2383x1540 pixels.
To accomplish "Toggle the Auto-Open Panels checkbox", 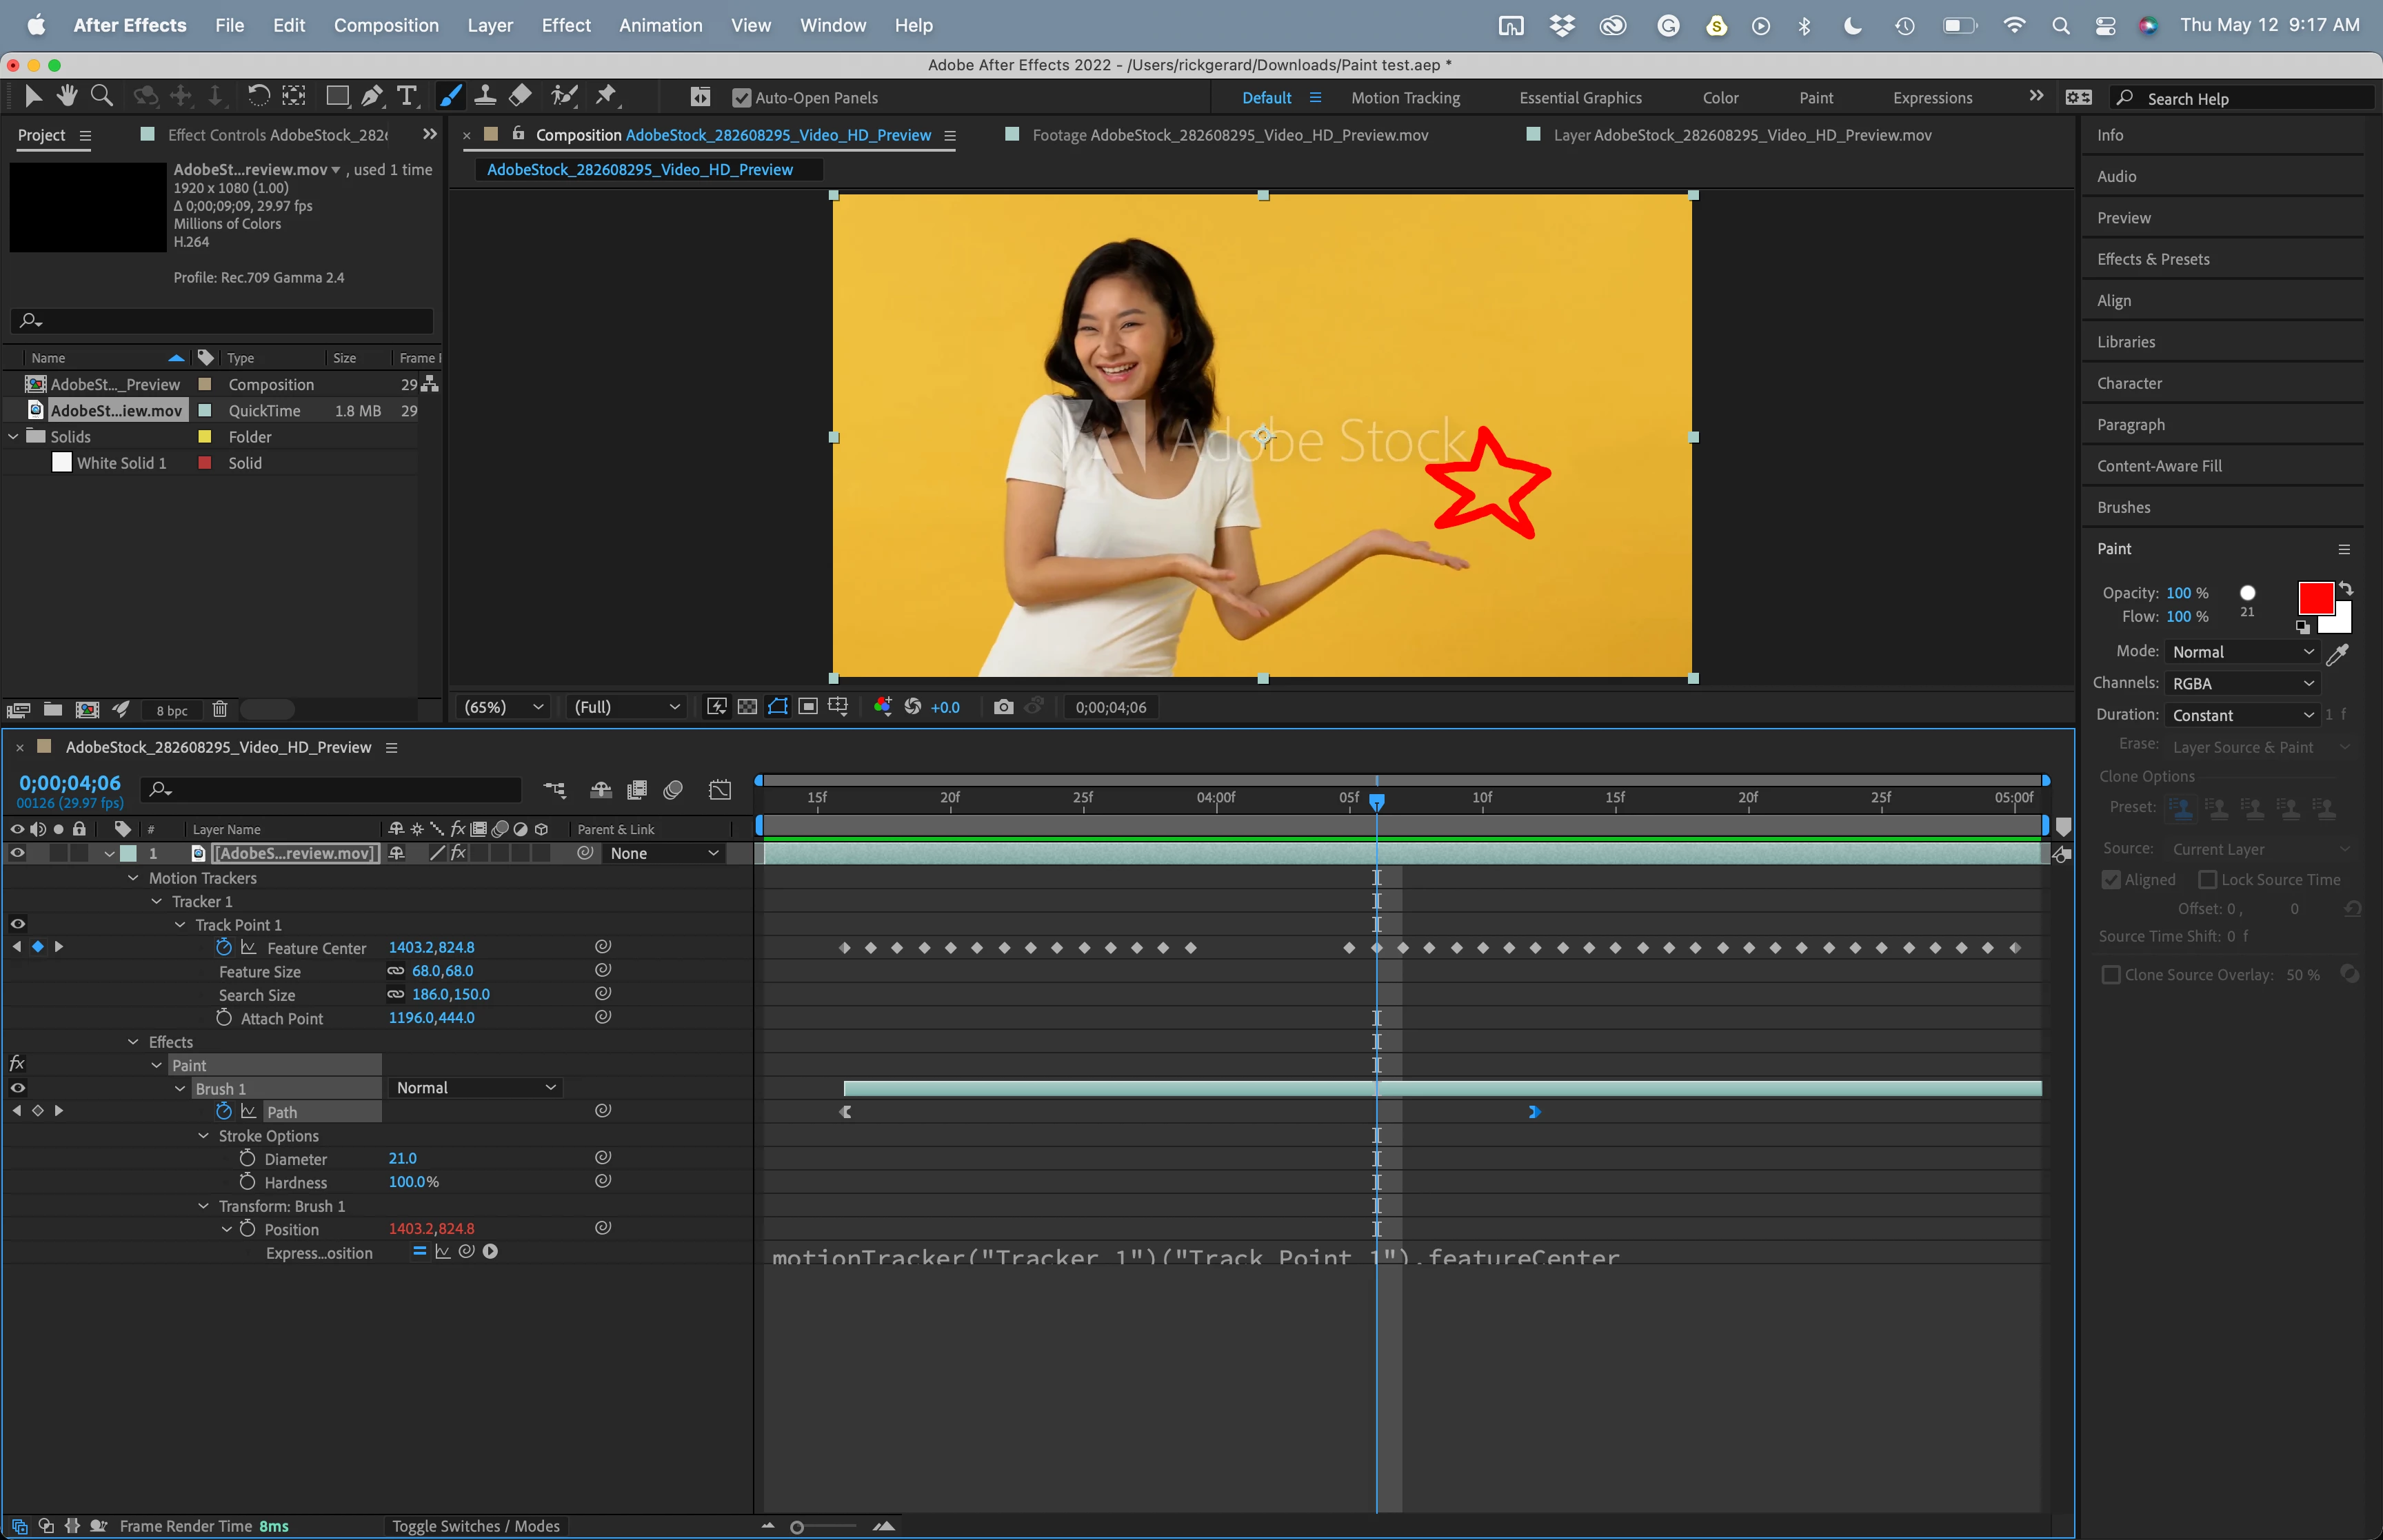I will tap(741, 98).
